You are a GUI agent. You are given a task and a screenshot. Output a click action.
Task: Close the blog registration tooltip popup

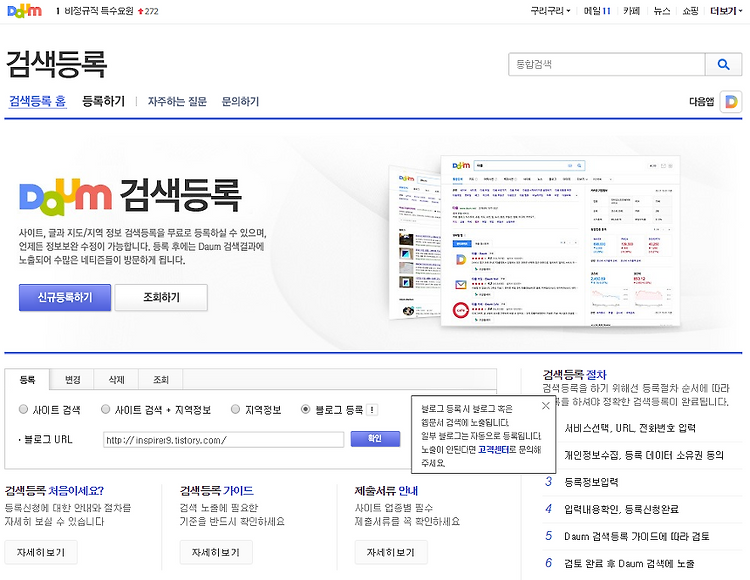pos(545,406)
